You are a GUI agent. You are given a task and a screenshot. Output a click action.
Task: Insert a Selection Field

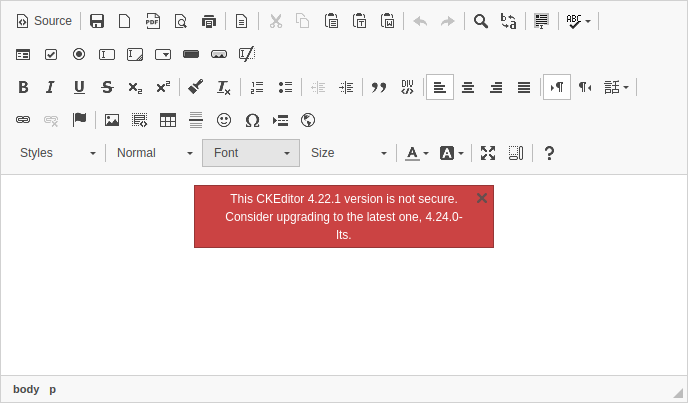163,54
